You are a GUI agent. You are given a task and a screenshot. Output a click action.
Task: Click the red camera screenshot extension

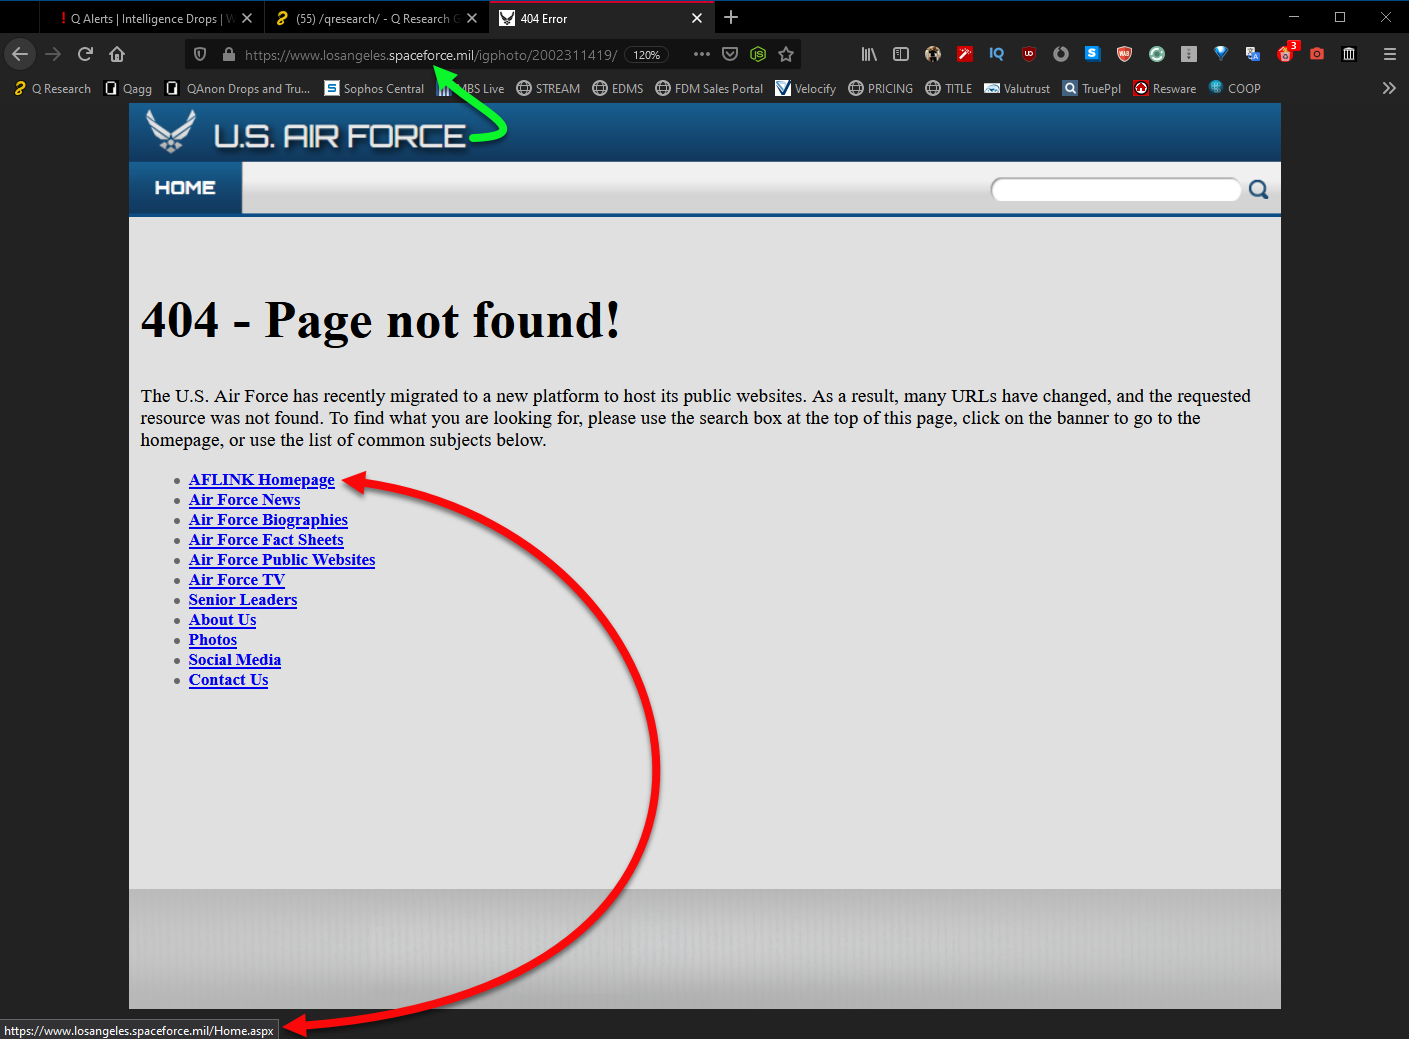pos(1317,54)
